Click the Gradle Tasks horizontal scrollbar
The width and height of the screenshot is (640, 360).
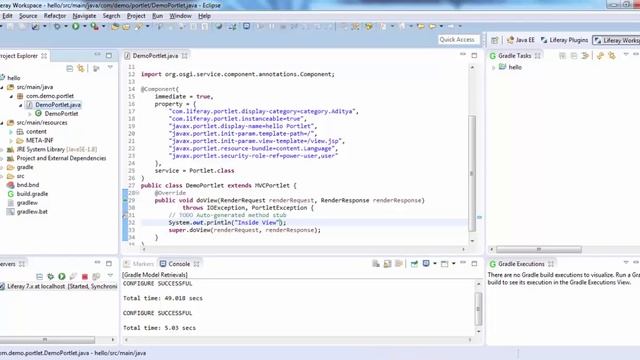538,249
